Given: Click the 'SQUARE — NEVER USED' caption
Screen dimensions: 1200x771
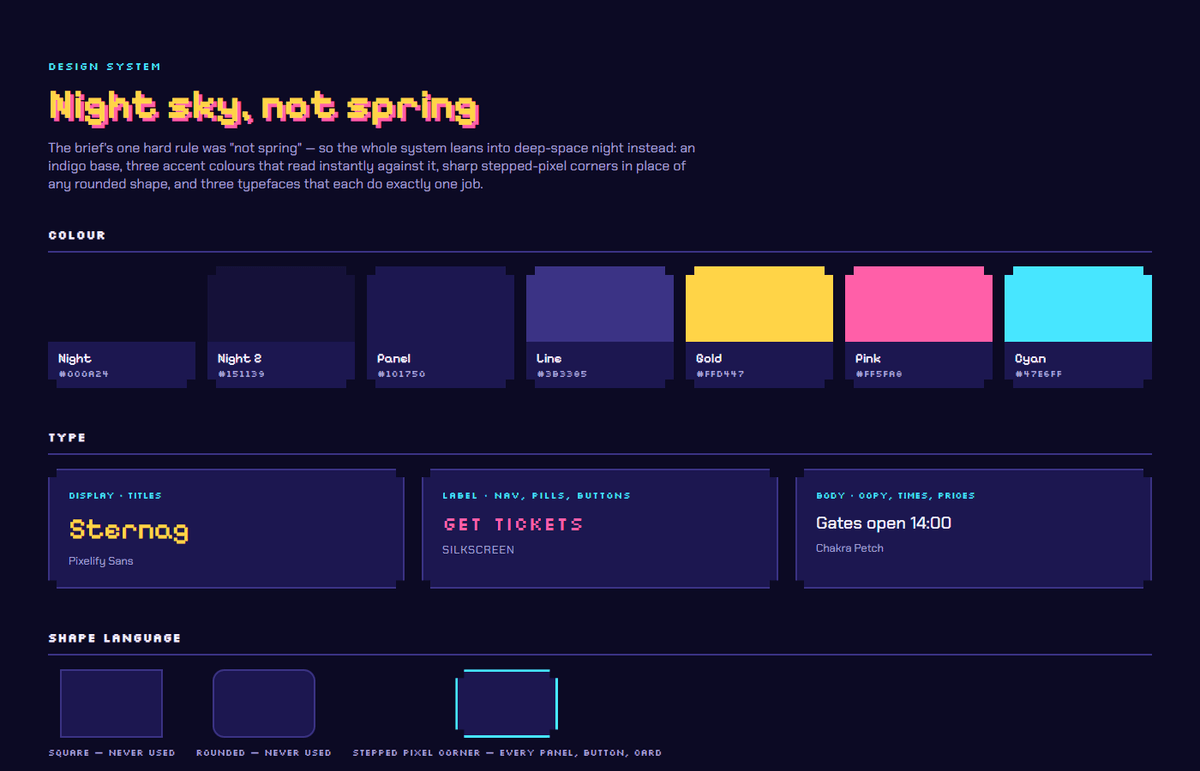Looking at the screenshot, I should coord(112,753).
